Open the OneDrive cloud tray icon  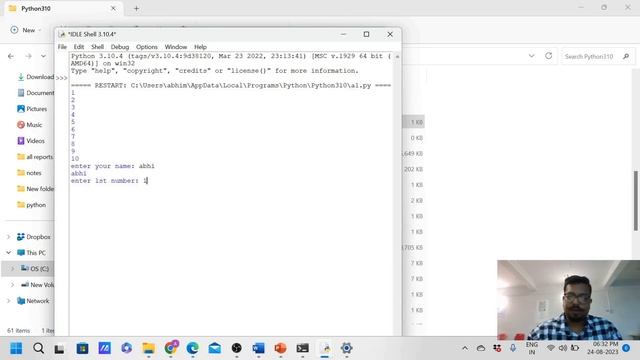(x=481, y=348)
